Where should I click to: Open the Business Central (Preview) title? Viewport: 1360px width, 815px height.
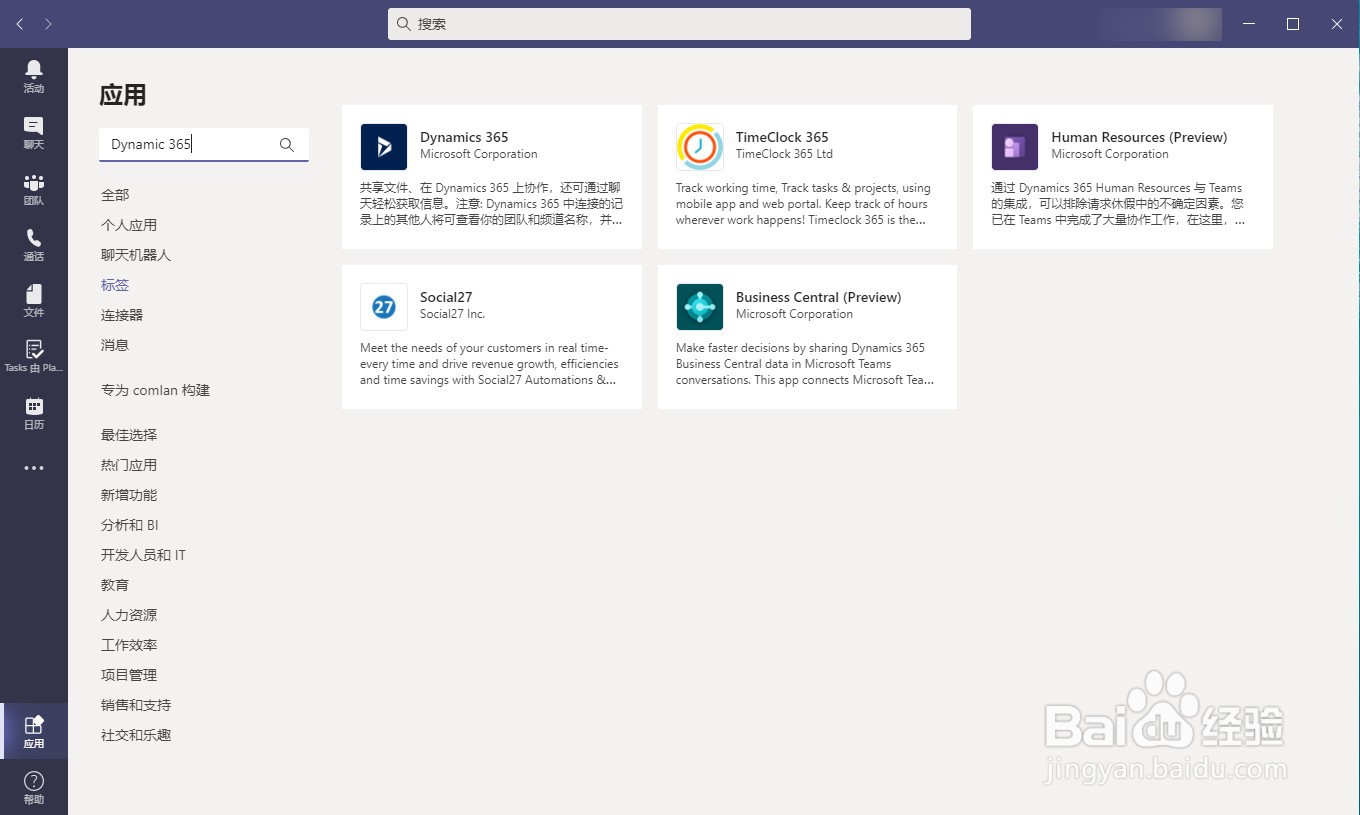pos(818,297)
